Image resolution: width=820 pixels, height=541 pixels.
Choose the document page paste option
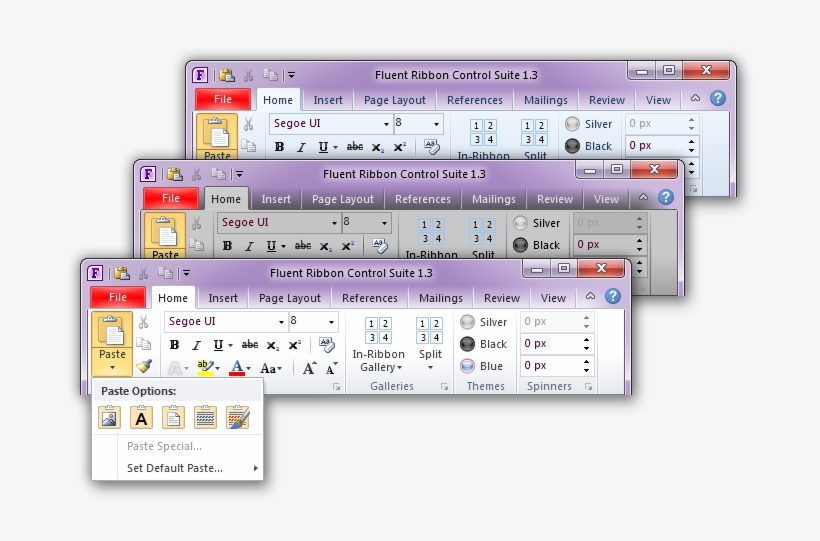173,418
